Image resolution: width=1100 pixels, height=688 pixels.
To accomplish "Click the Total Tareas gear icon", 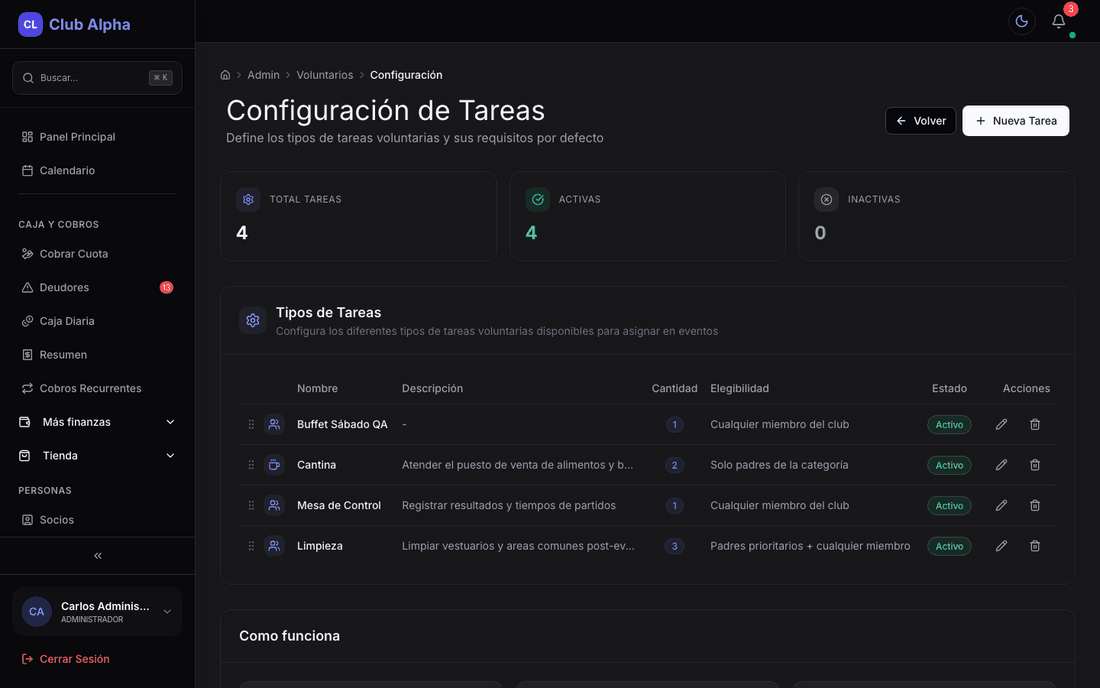I will pos(248,200).
